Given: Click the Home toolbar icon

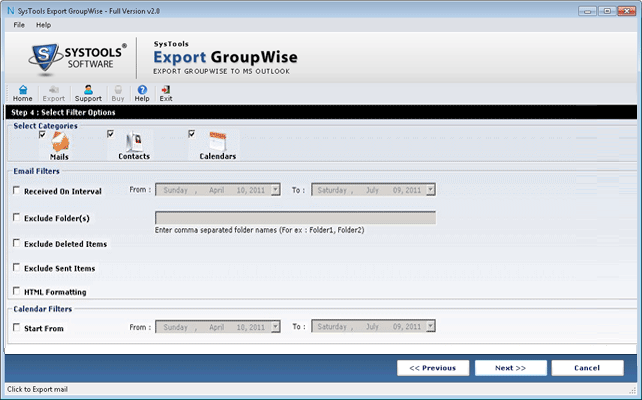Looking at the screenshot, I should point(22,93).
